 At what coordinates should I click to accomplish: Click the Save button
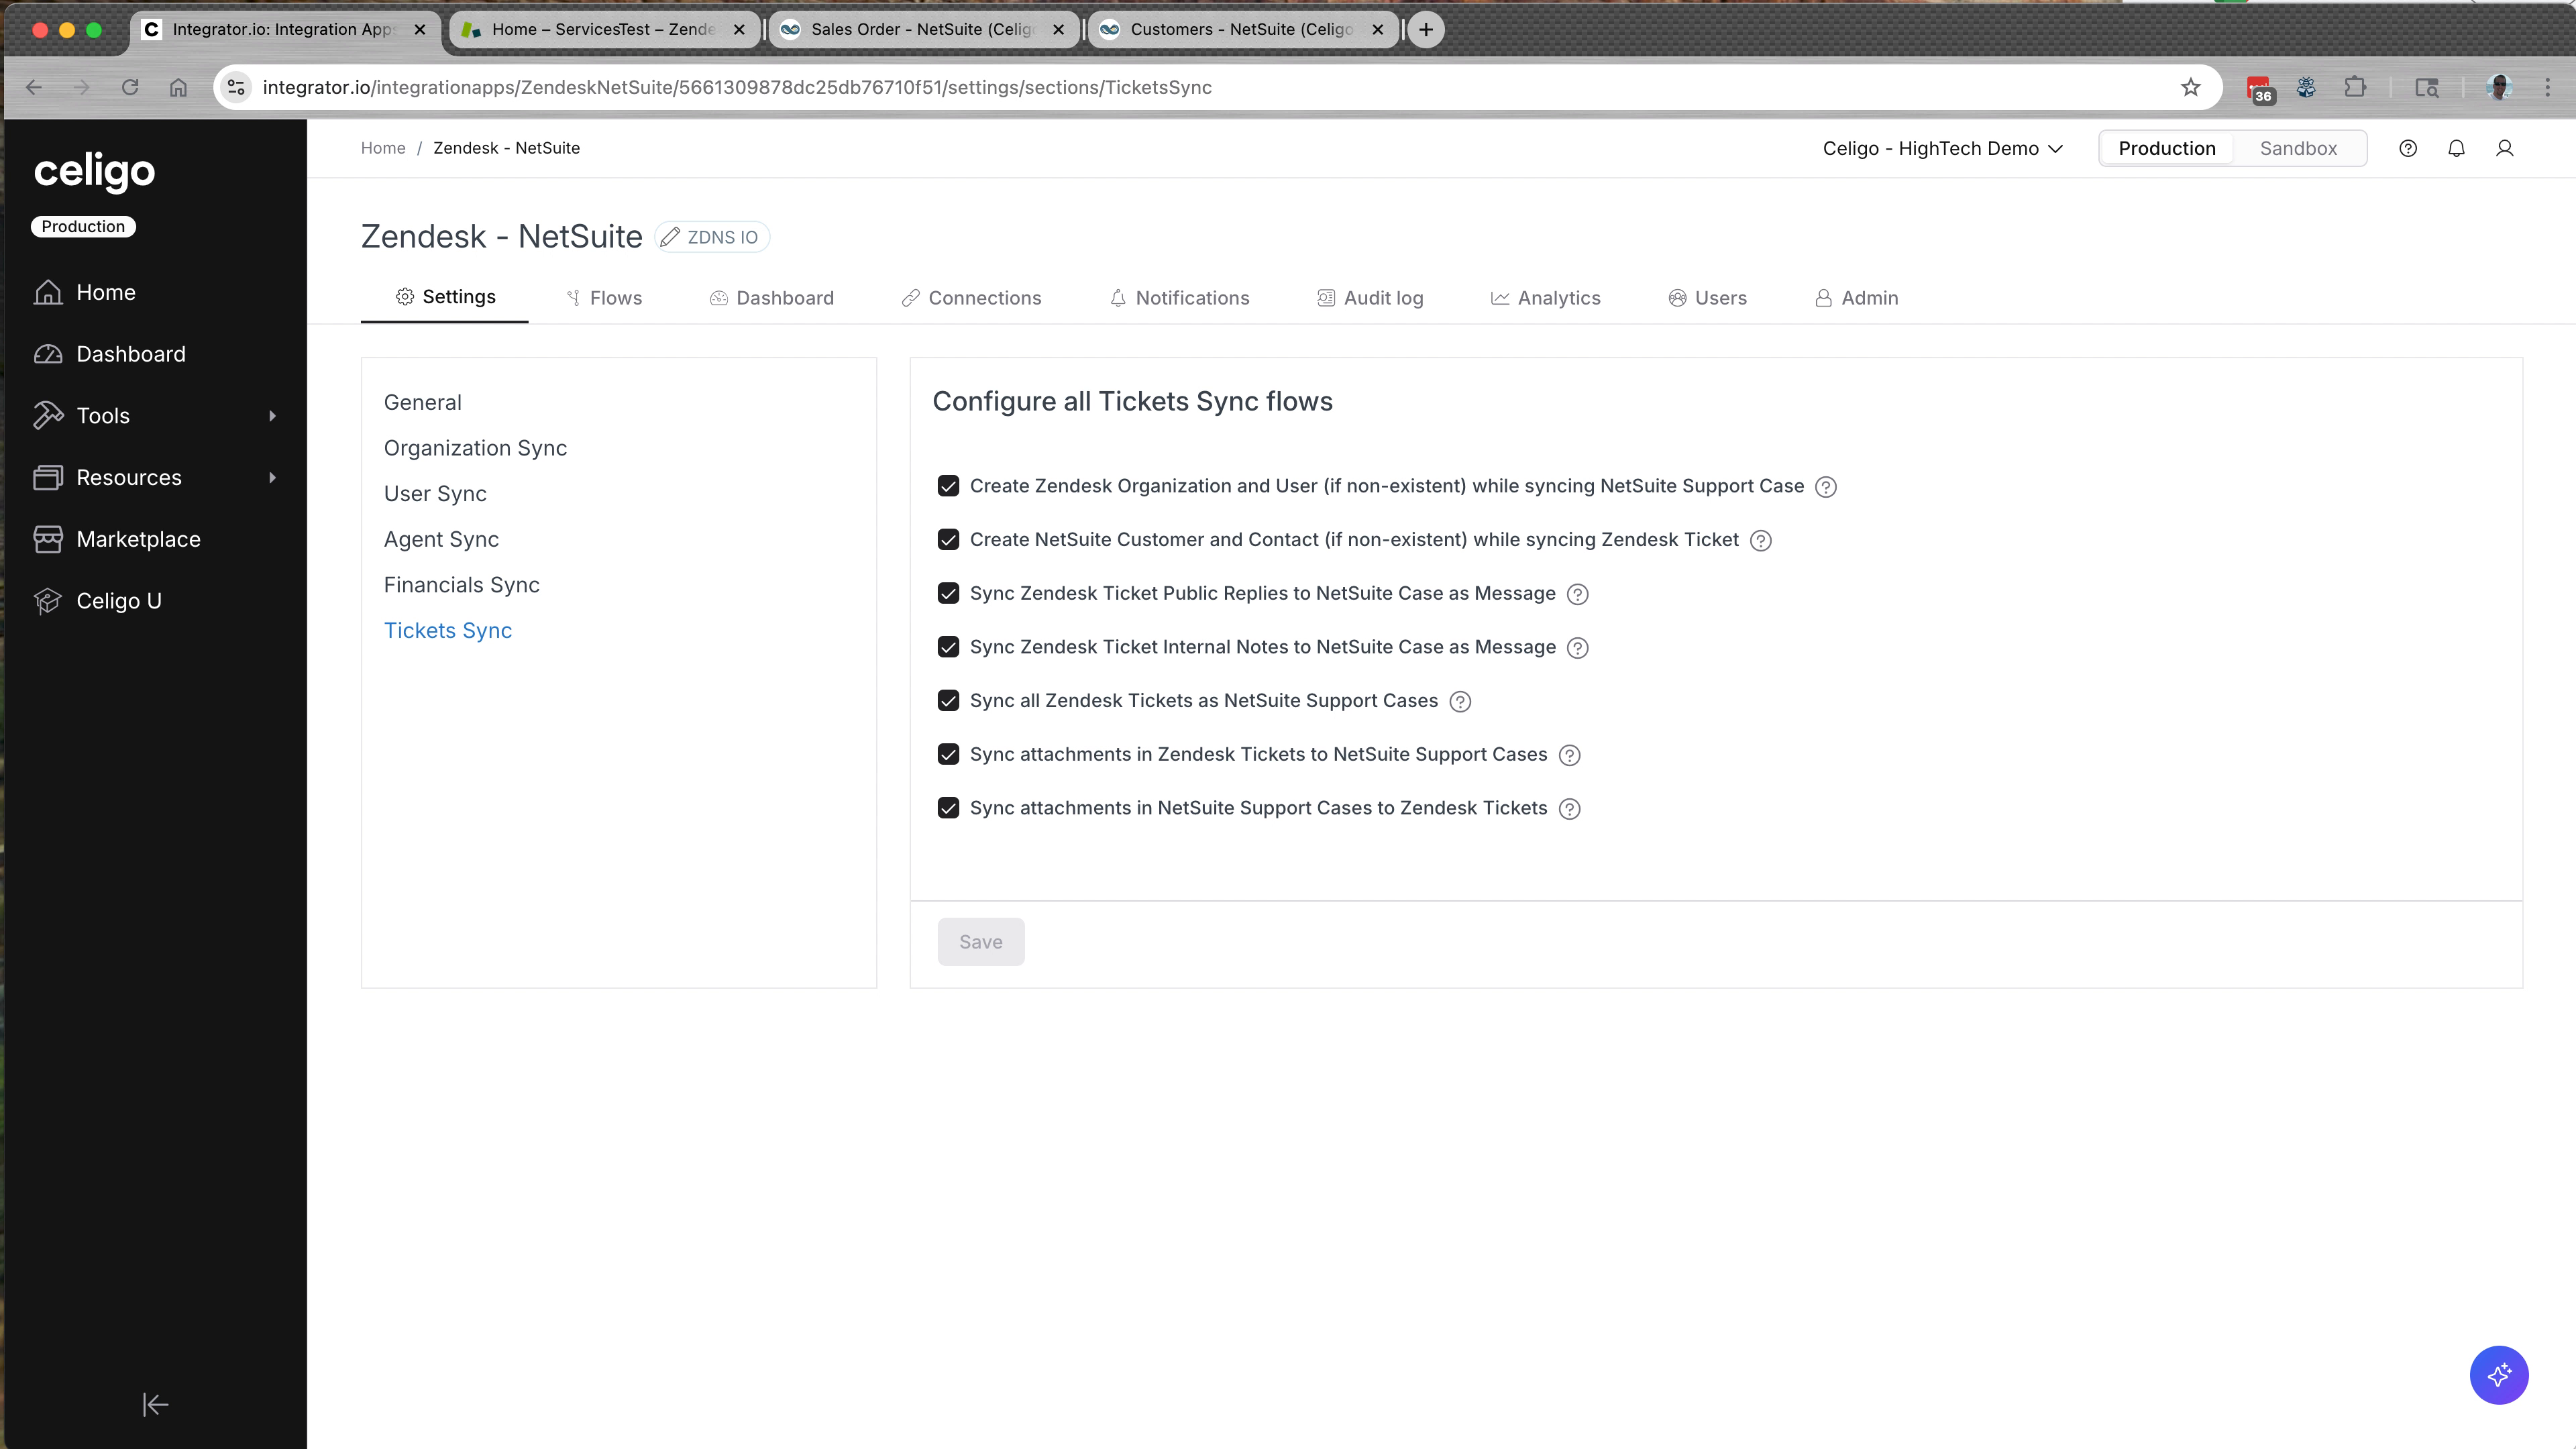tap(980, 941)
